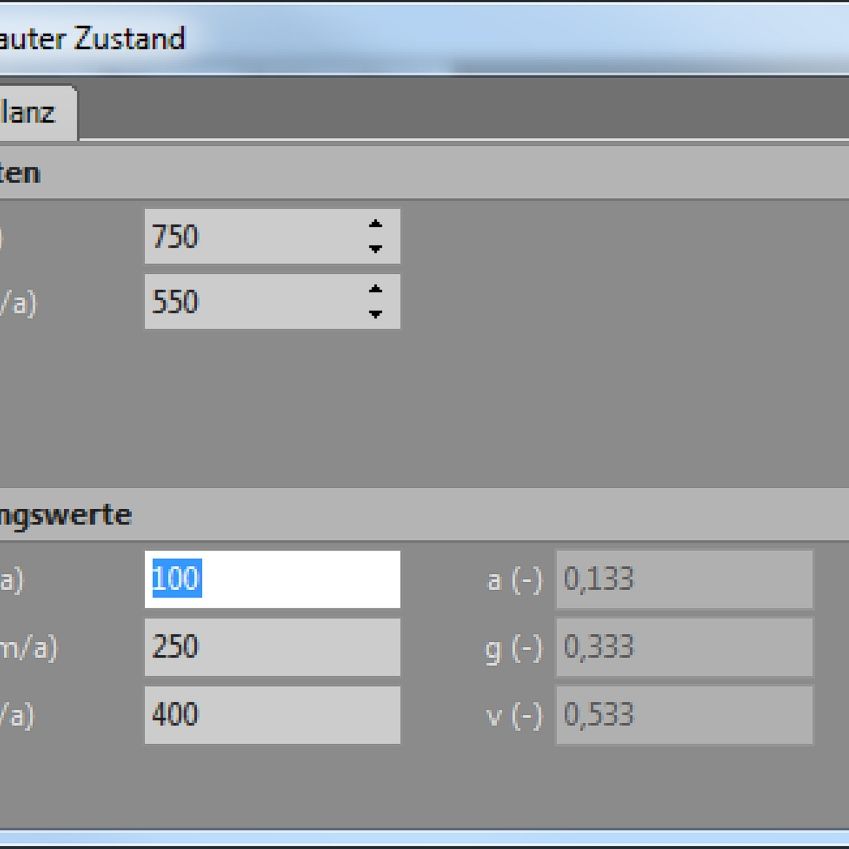Click the 'v (-)' label

pos(514,716)
